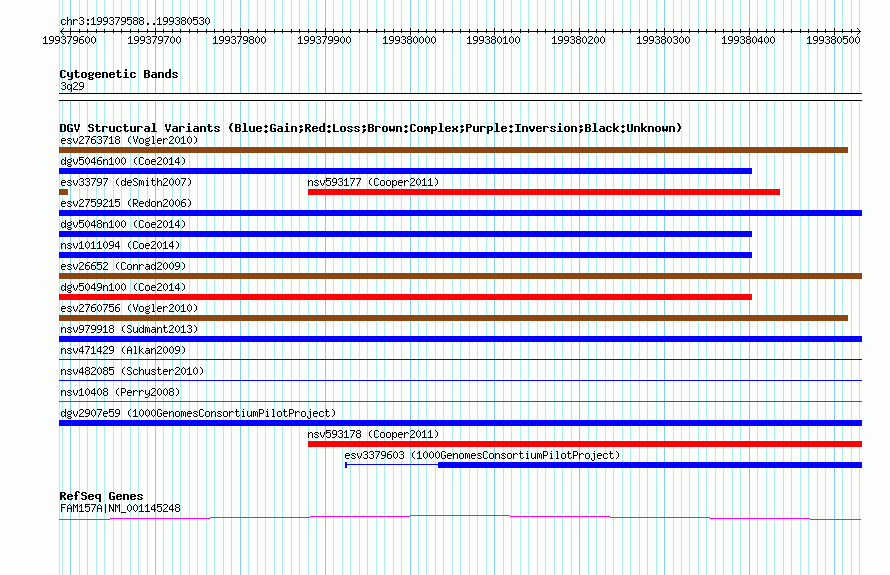
Task: Click the Cytogenetic Bands track title
Action: click(119, 74)
